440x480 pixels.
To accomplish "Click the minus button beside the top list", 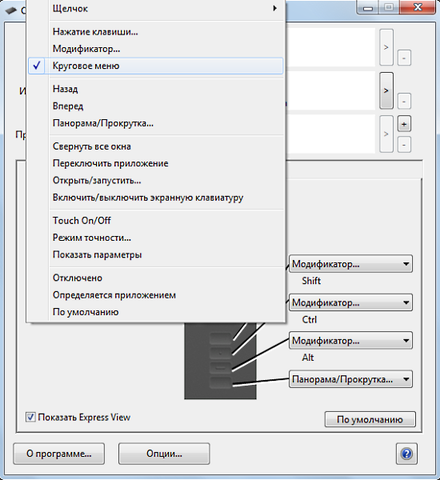I will point(404,58).
